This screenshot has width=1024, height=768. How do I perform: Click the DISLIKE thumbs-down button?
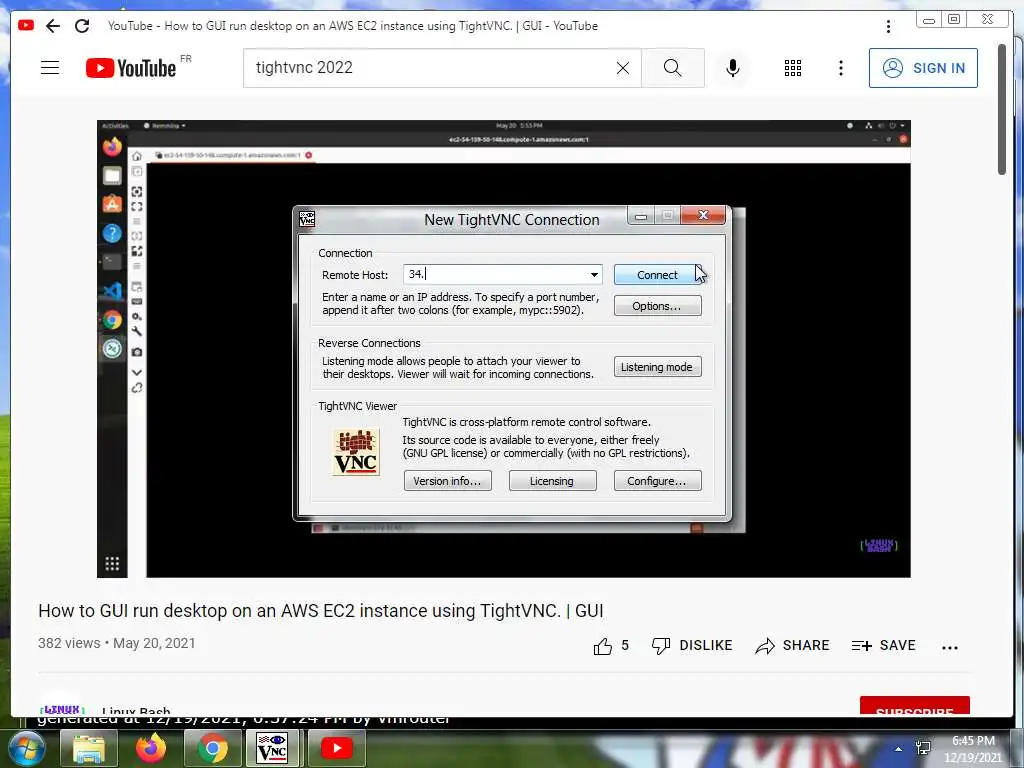click(692, 646)
